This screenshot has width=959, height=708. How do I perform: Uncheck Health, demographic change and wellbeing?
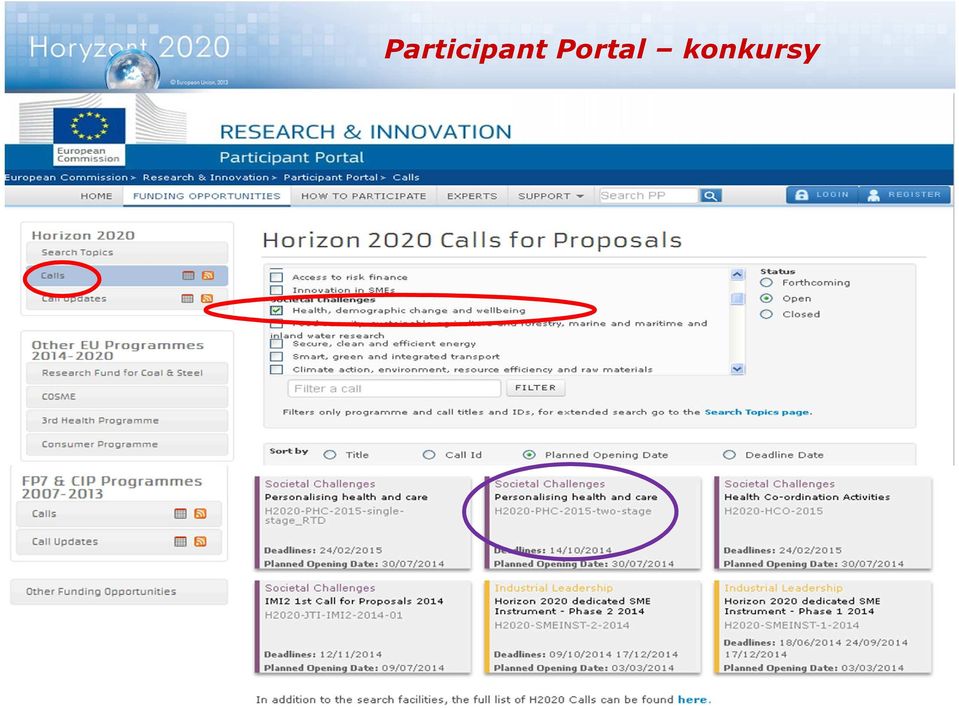[x=276, y=310]
